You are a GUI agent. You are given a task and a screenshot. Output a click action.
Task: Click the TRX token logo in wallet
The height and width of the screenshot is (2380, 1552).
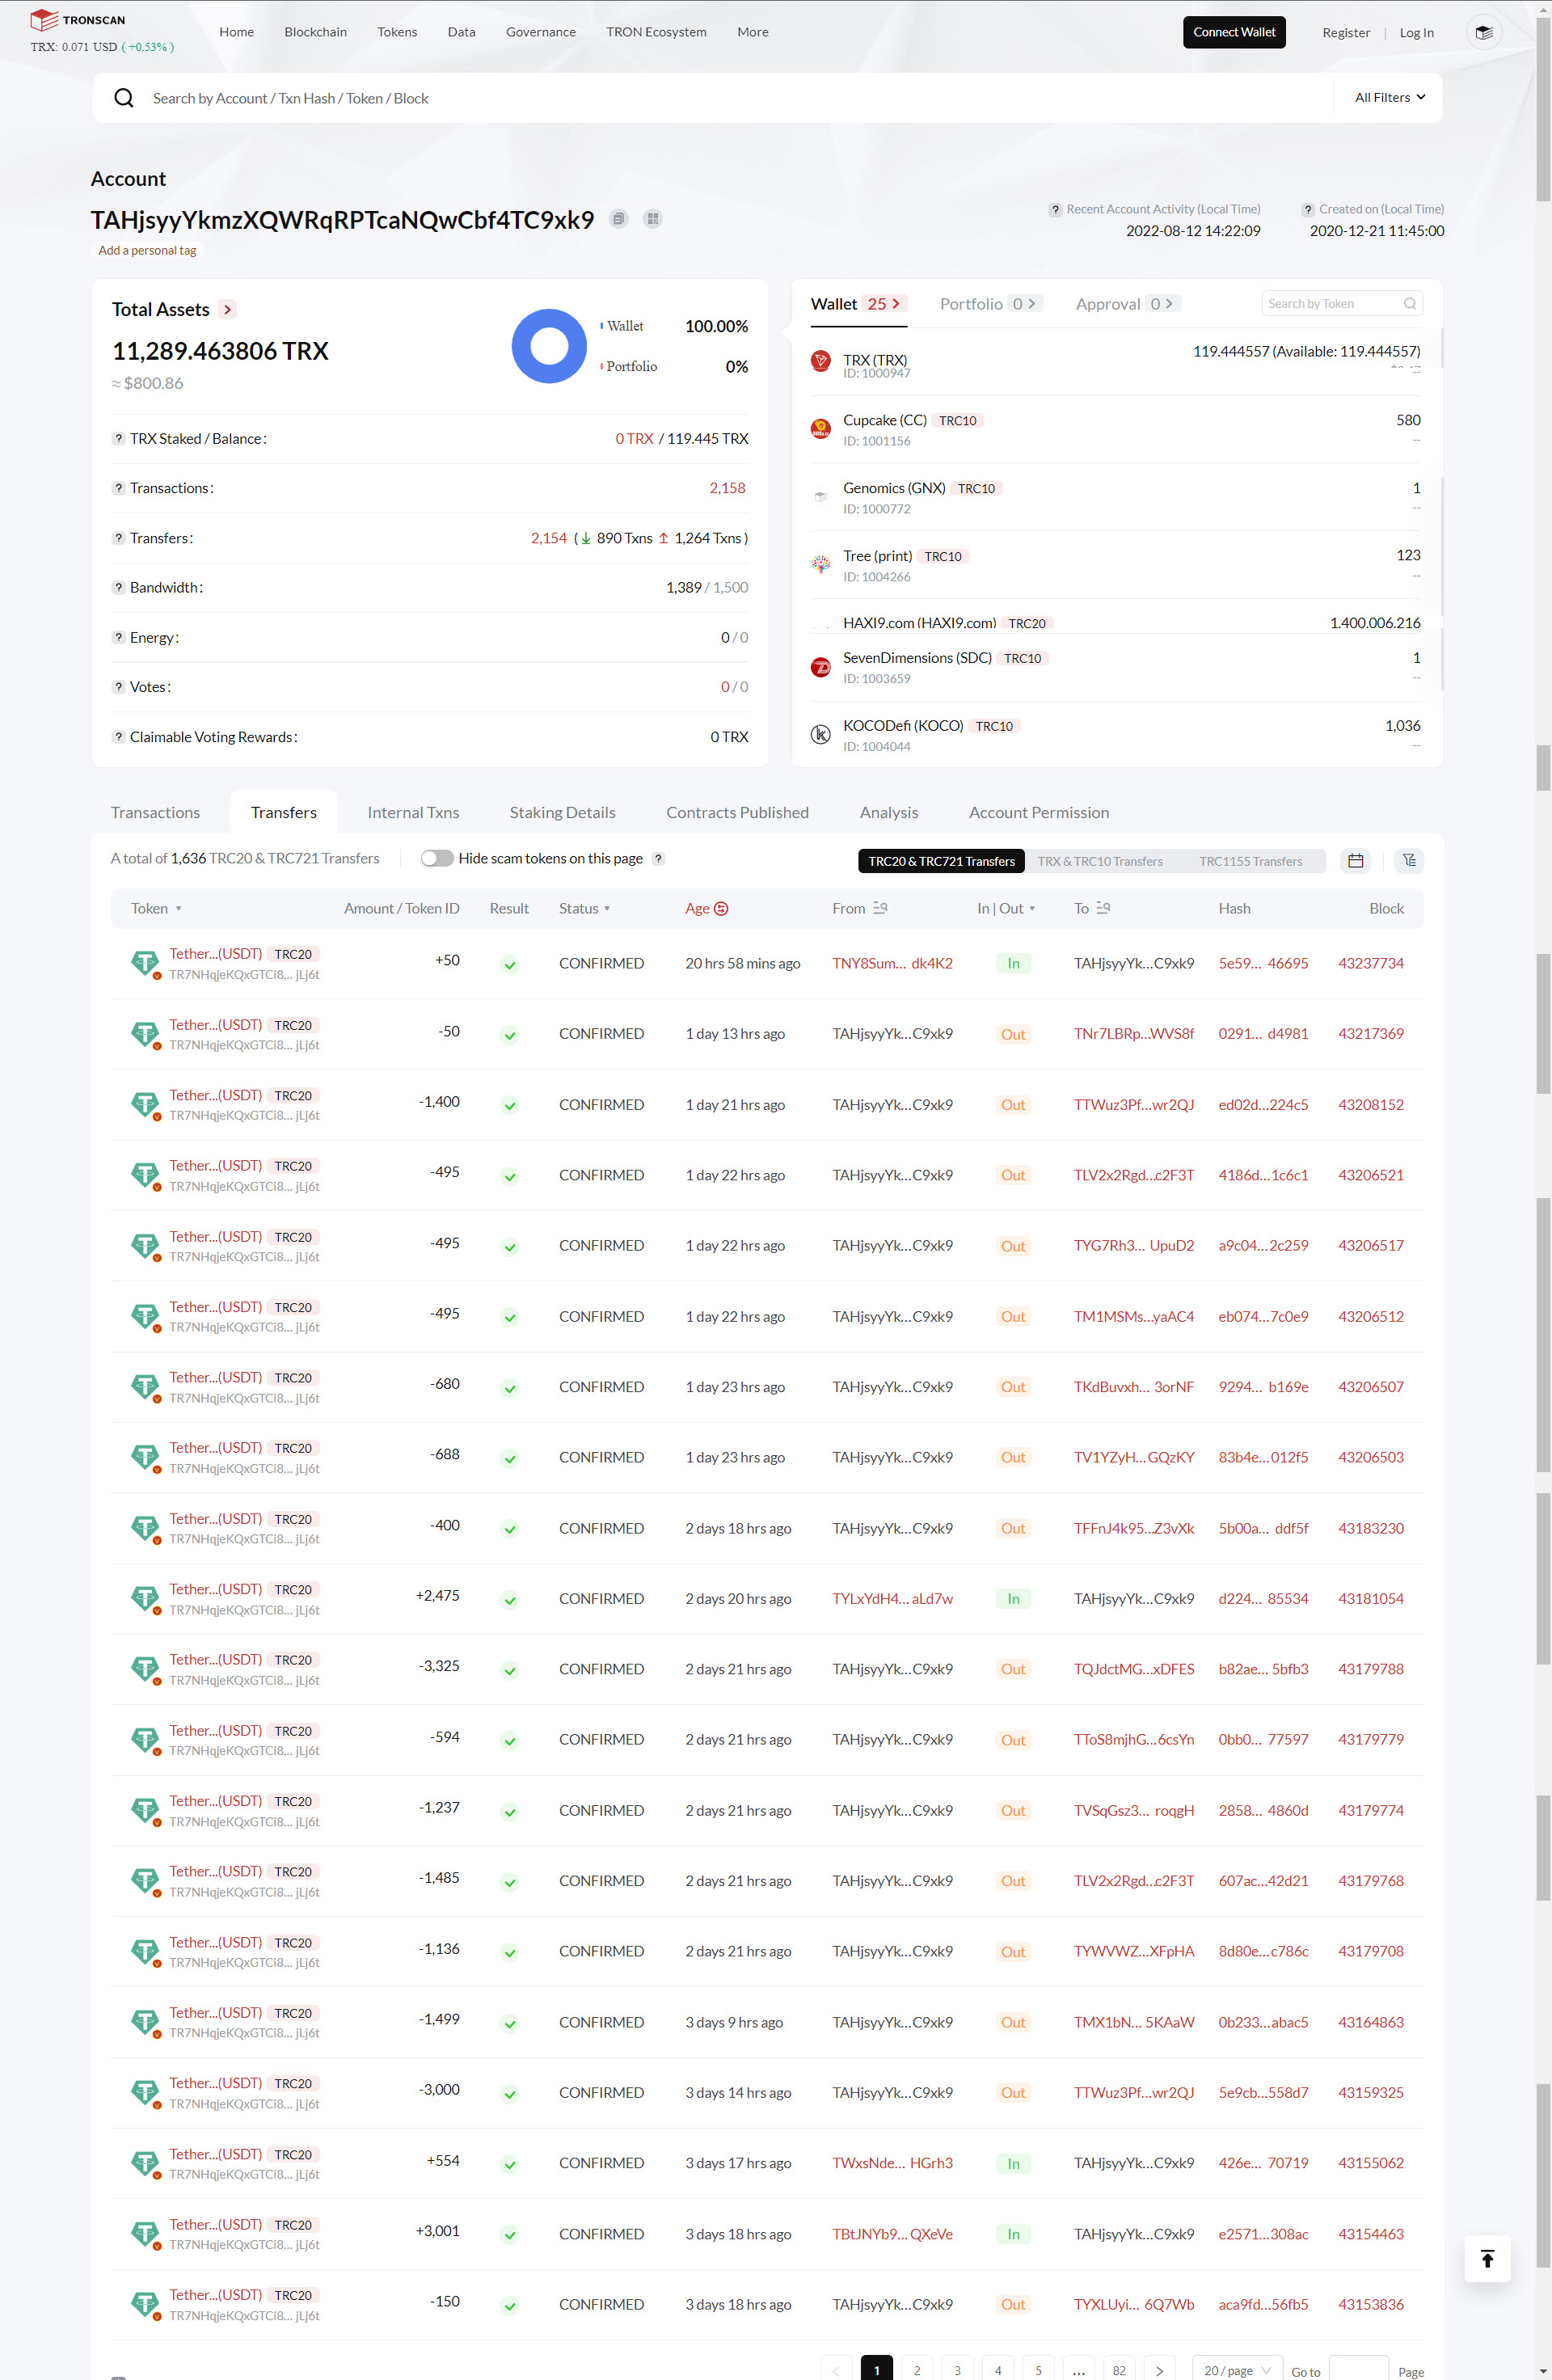pos(821,361)
